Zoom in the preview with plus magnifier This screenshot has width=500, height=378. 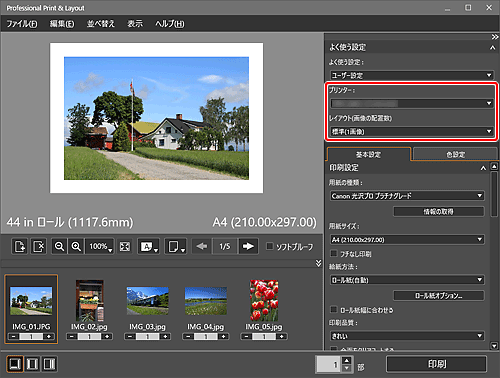click(x=76, y=247)
